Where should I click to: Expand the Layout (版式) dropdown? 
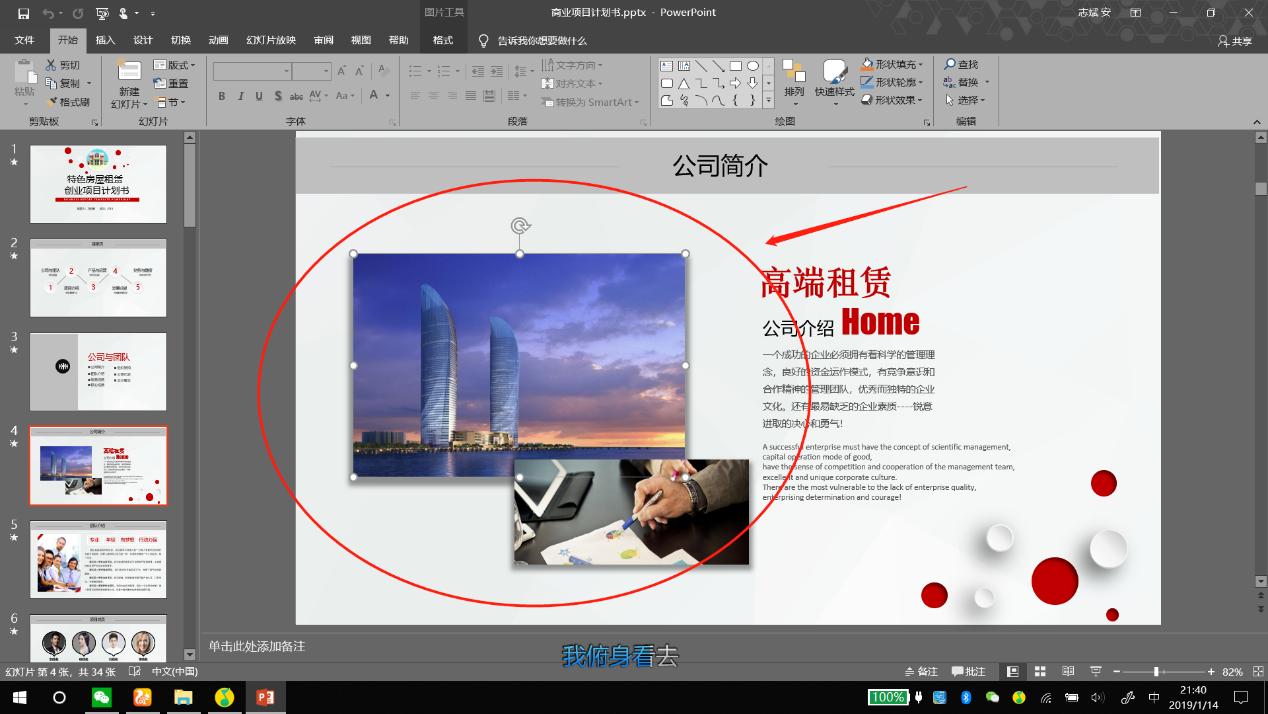click(x=174, y=65)
